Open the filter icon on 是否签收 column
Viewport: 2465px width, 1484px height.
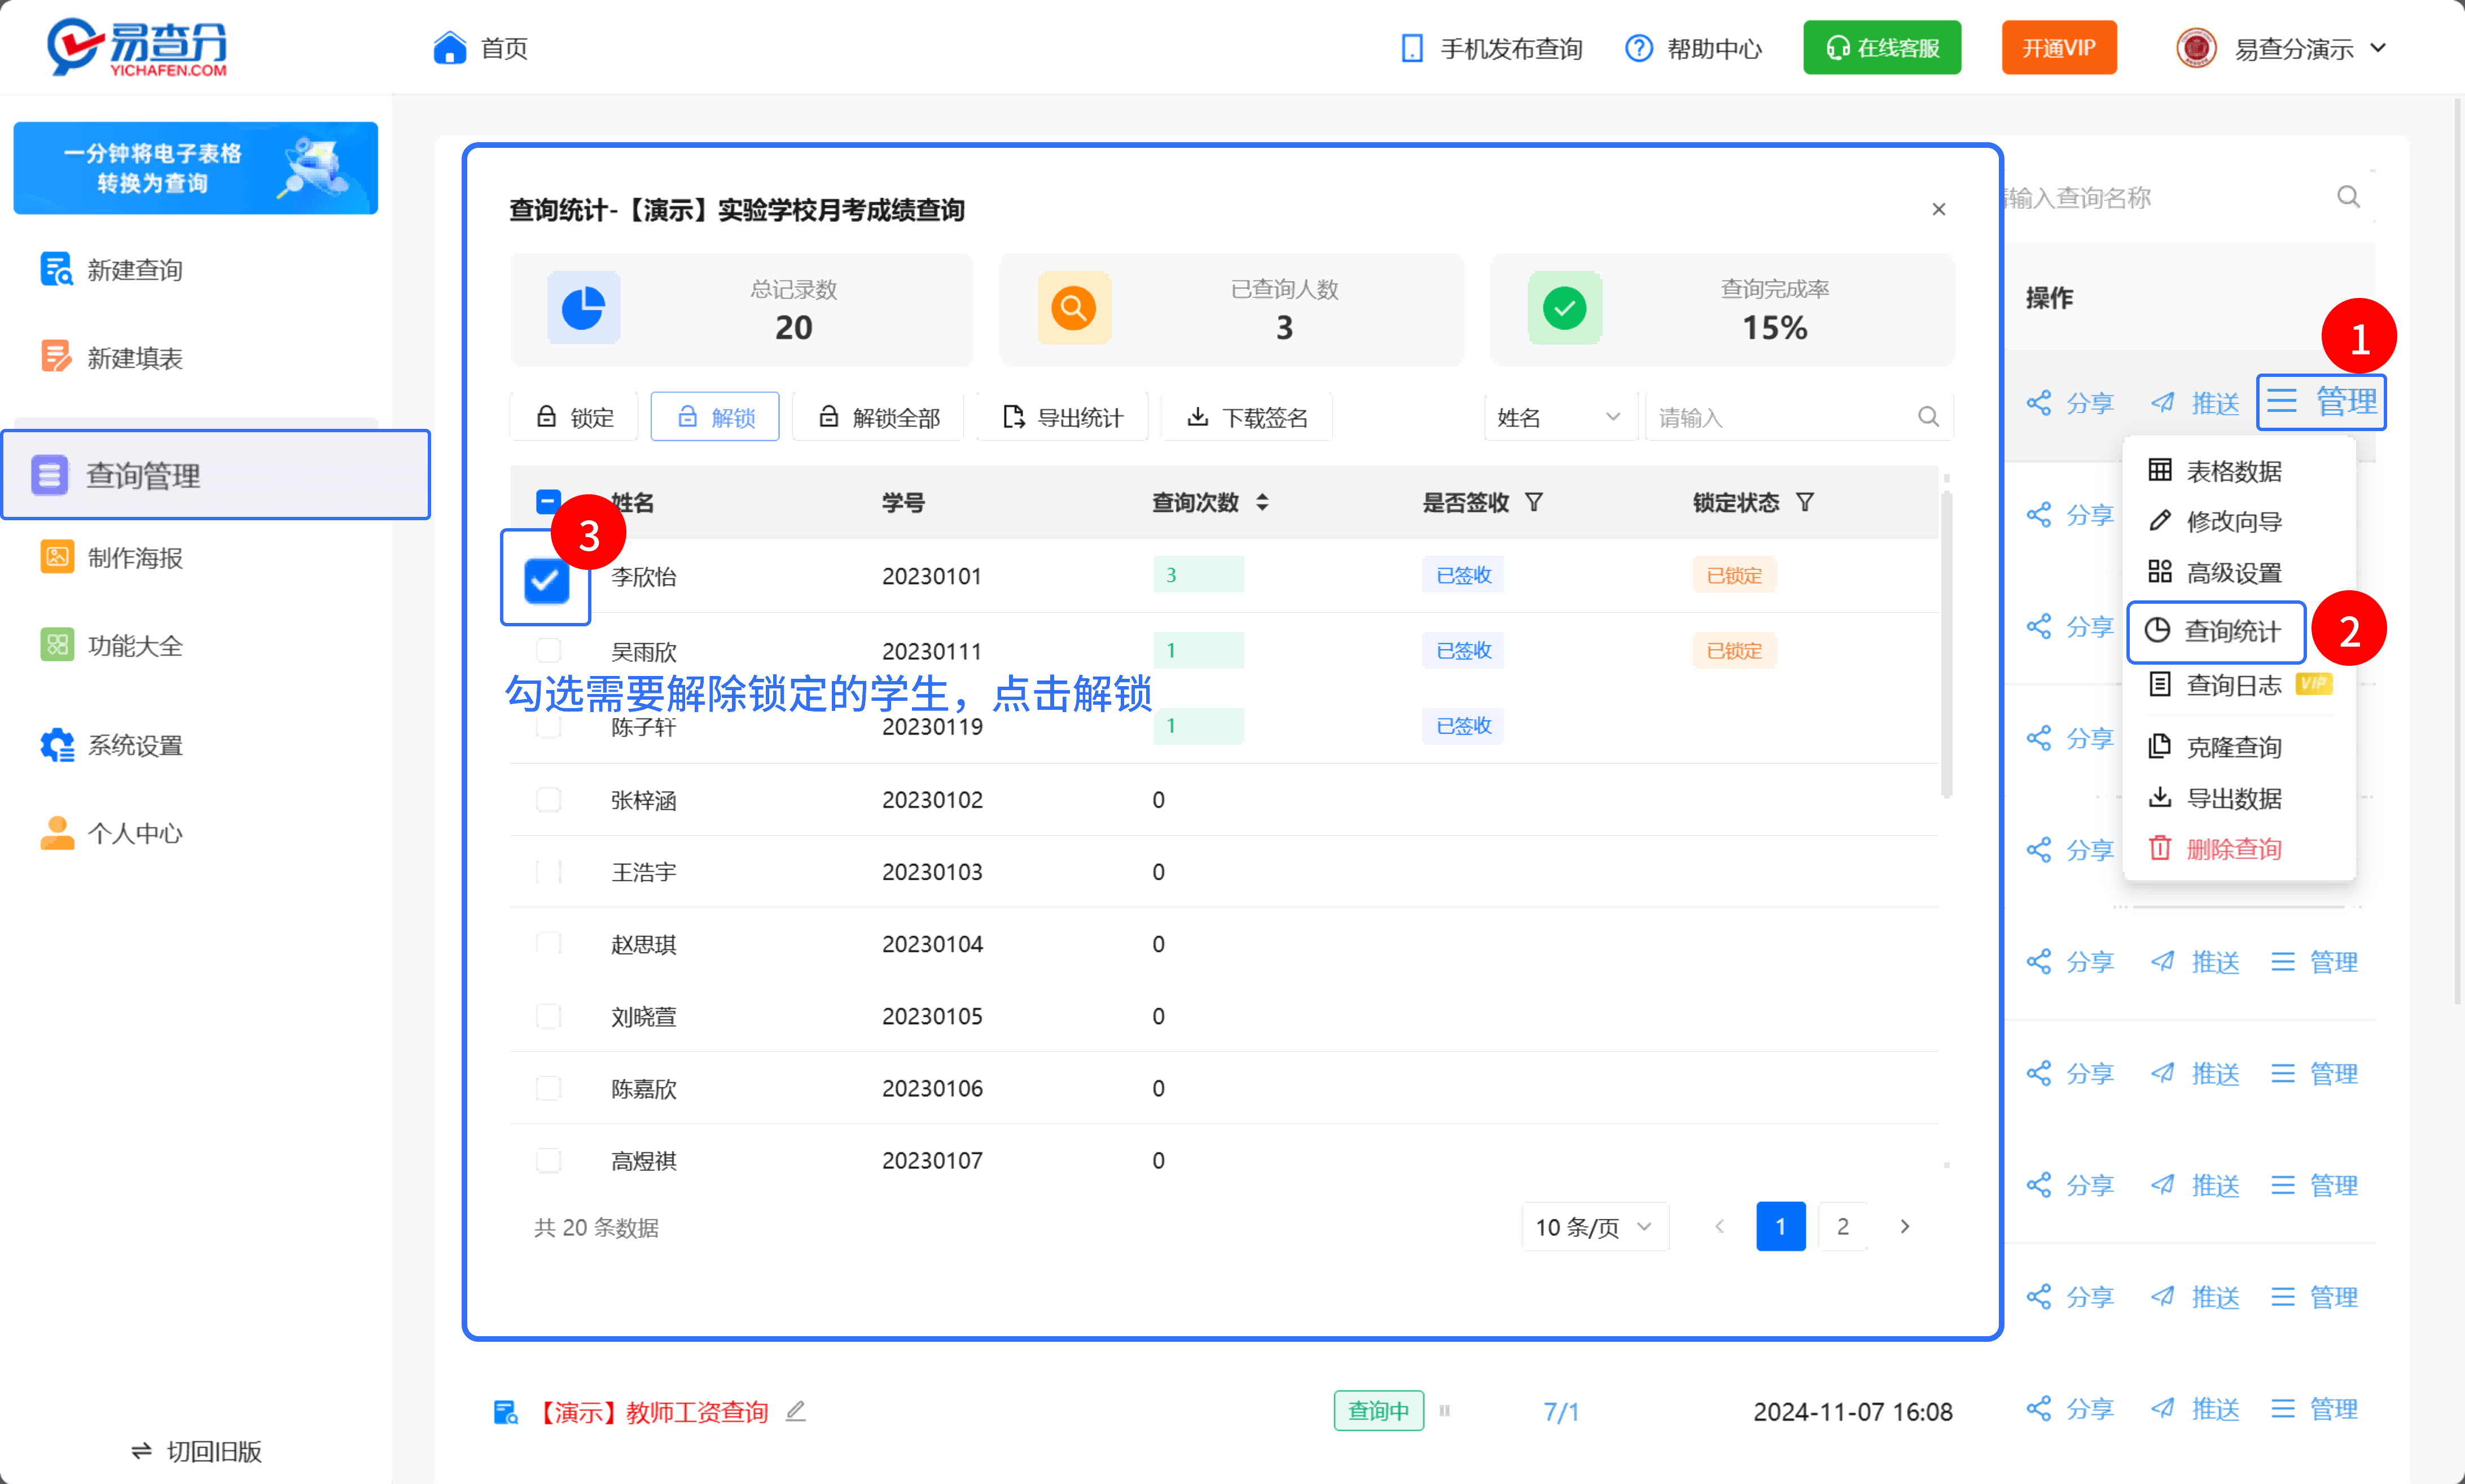click(1533, 502)
